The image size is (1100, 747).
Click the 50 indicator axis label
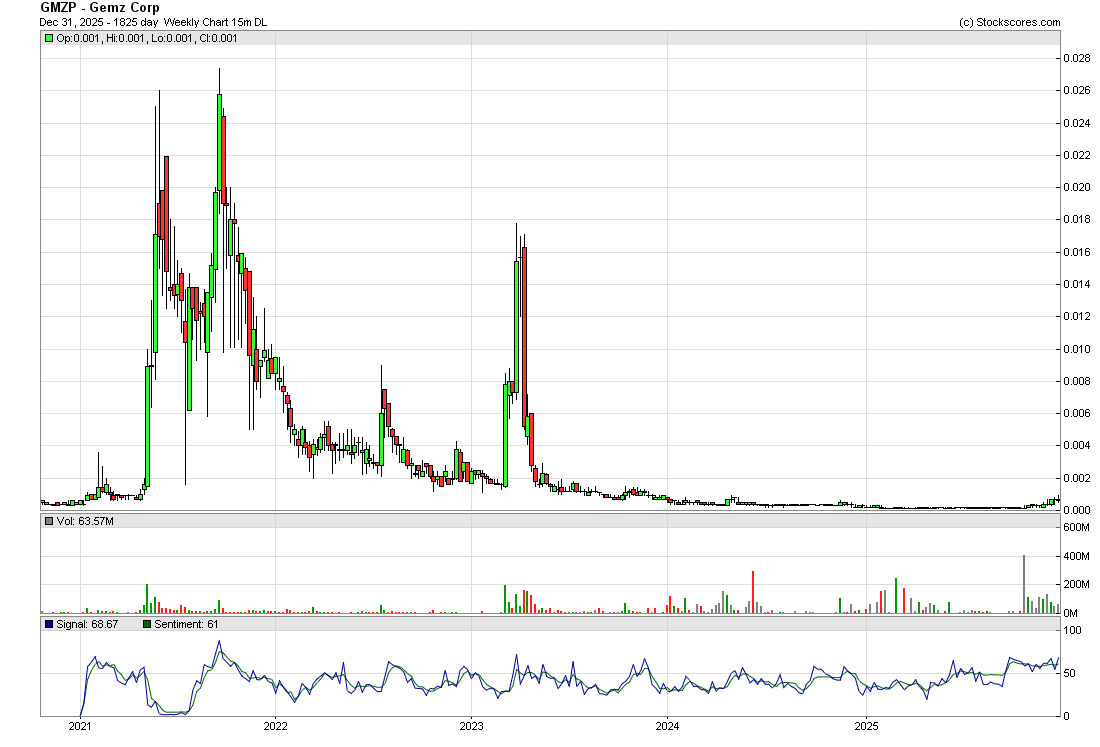pyautogui.click(x=1070, y=673)
